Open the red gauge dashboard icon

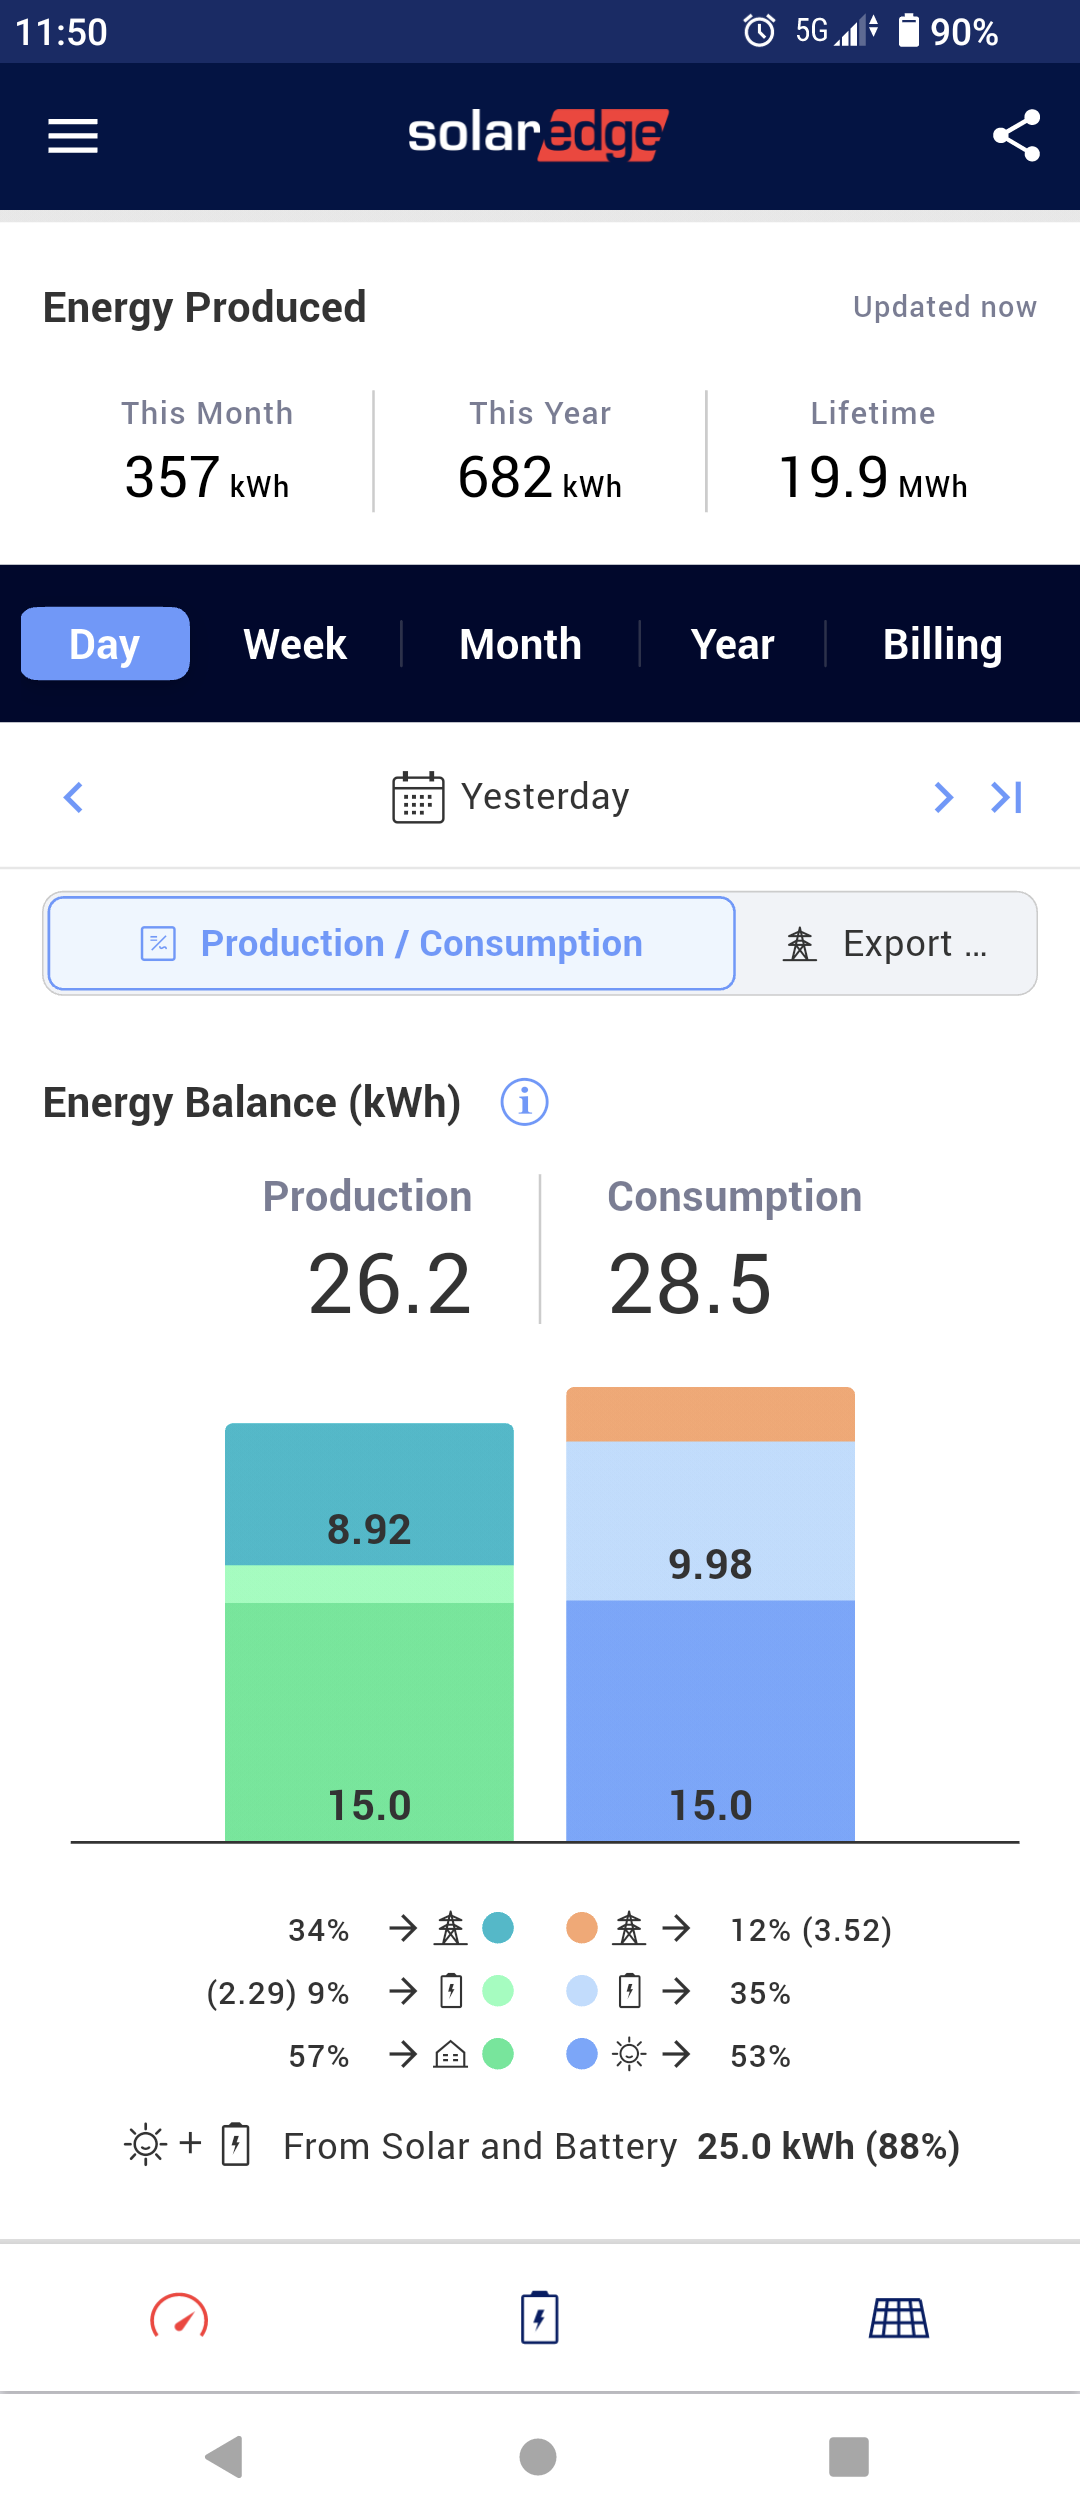pos(179,2317)
